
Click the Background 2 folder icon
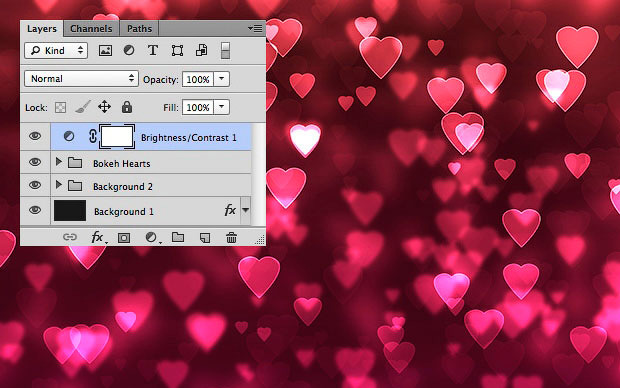pos(75,185)
